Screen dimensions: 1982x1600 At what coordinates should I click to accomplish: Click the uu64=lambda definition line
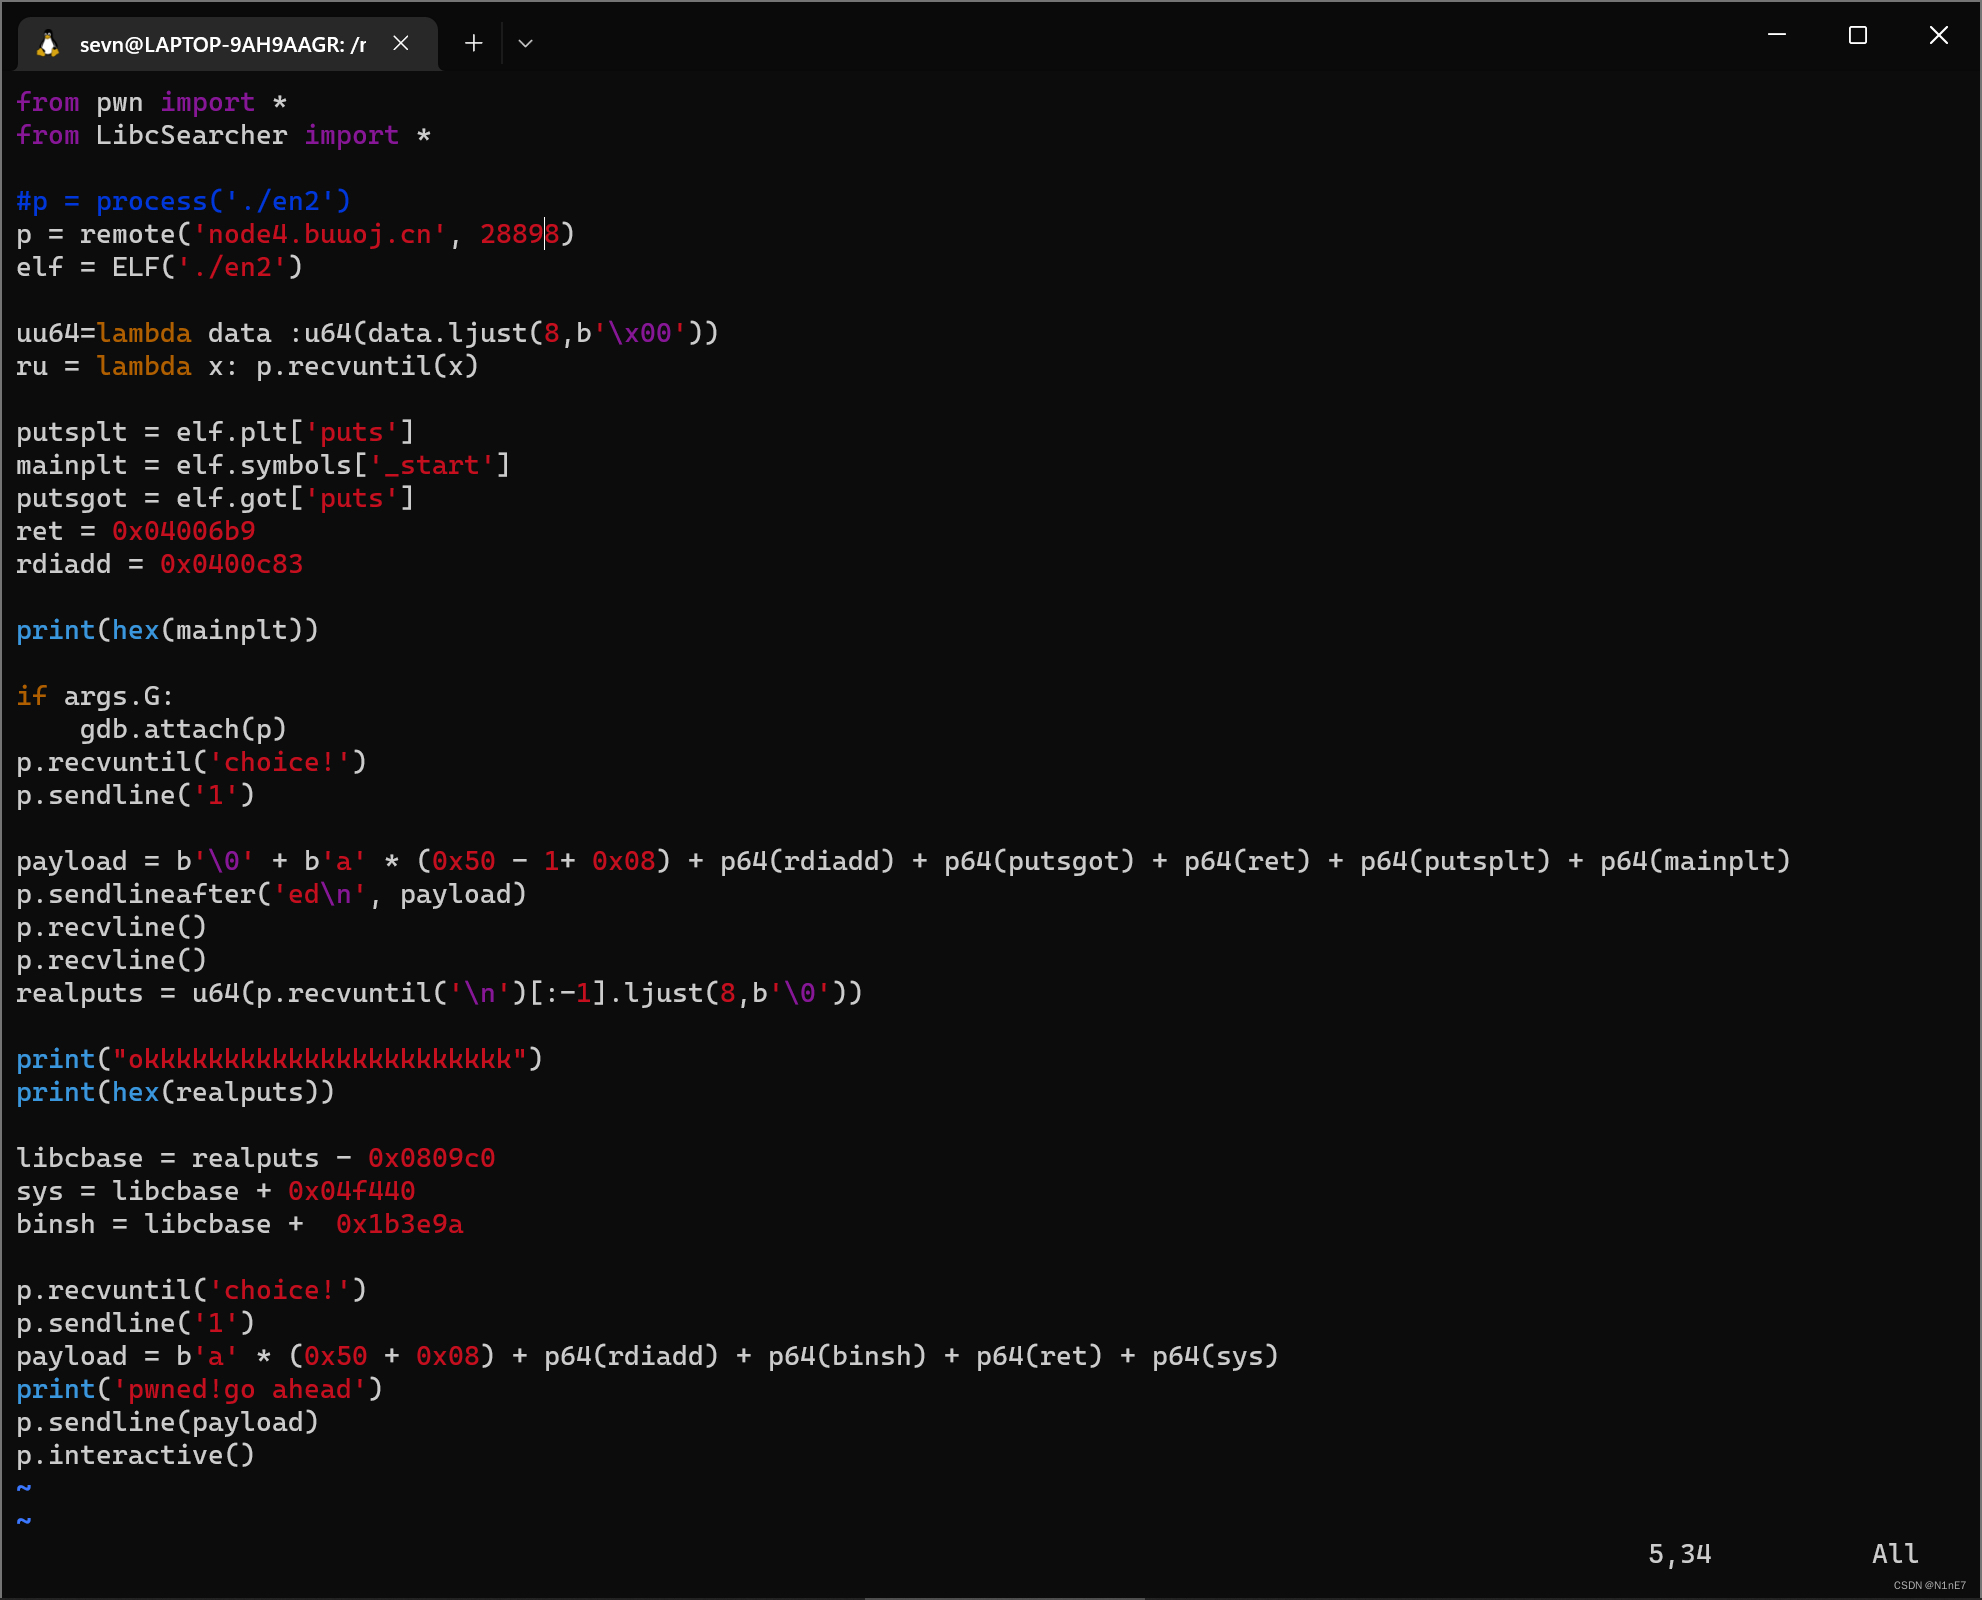[368, 333]
